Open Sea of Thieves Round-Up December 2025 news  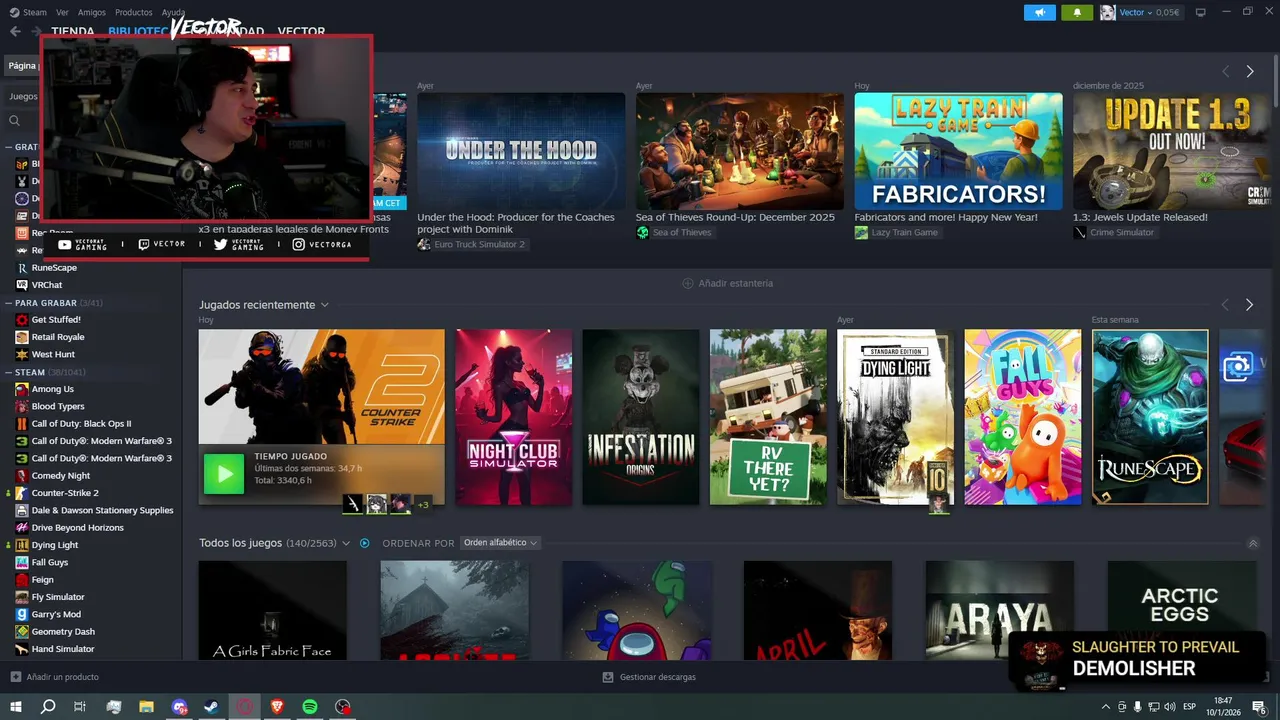pos(740,152)
